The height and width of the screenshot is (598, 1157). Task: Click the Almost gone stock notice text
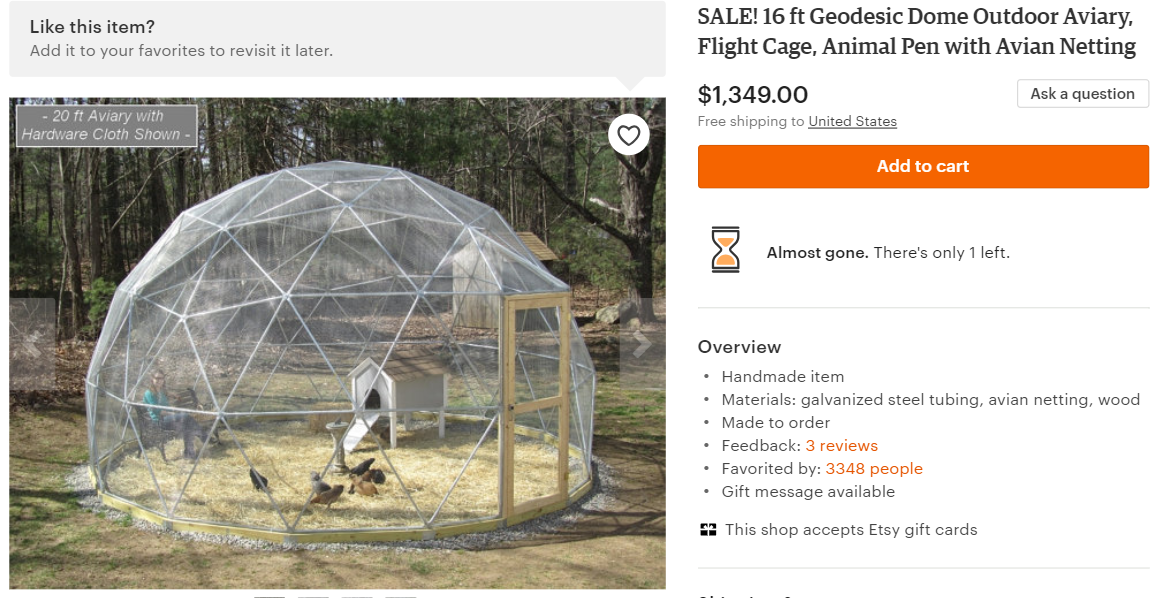point(888,253)
